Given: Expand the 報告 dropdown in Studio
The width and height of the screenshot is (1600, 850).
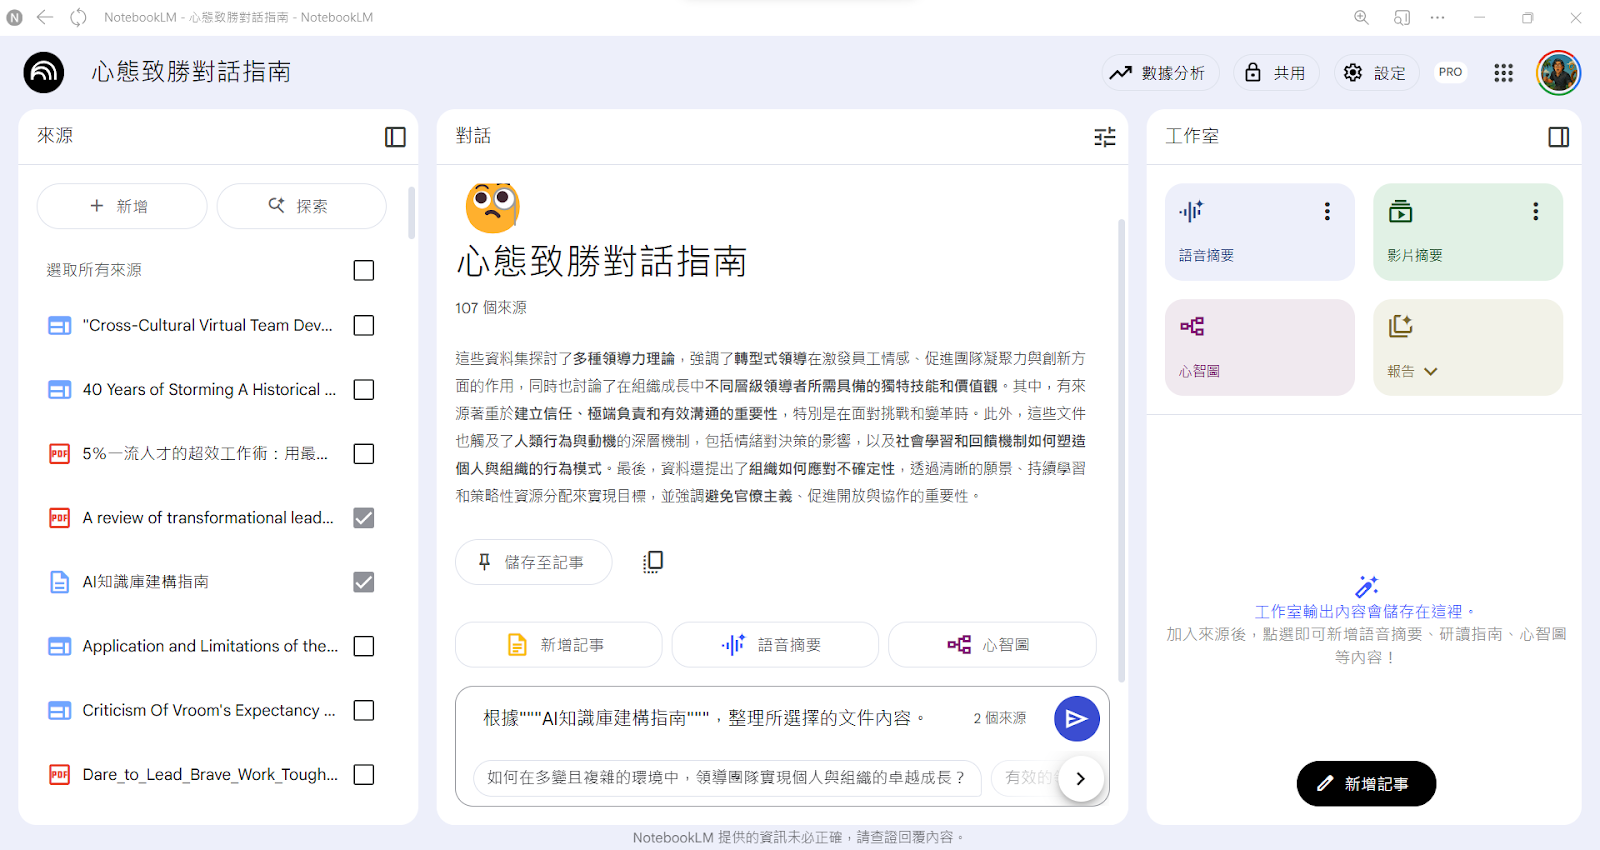Looking at the screenshot, I should click(1430, 371).
